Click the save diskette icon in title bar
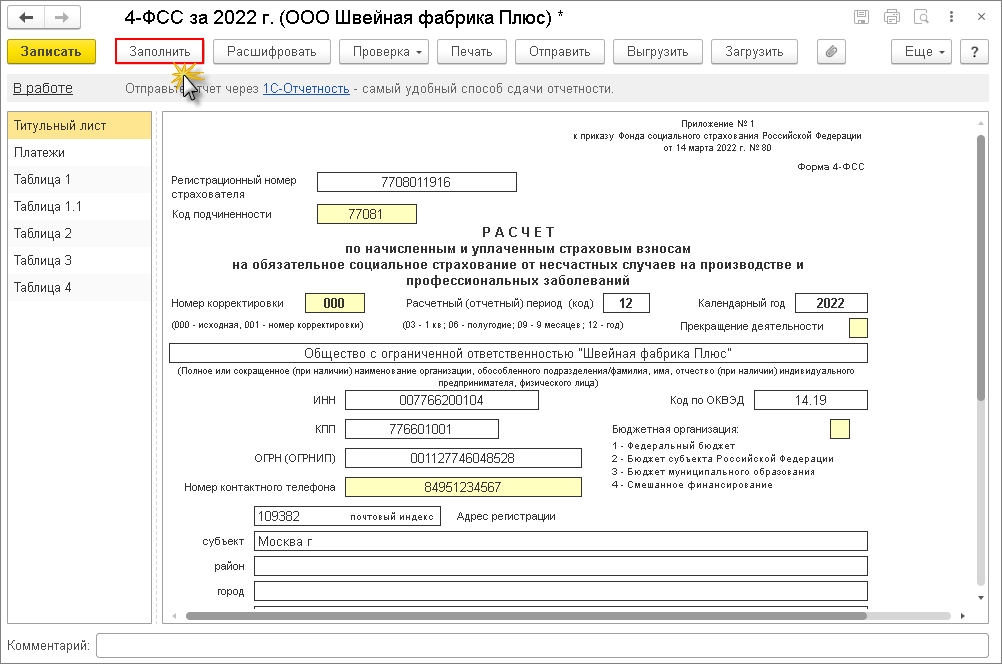The image size is (1002, 664). tap(861, 17)
